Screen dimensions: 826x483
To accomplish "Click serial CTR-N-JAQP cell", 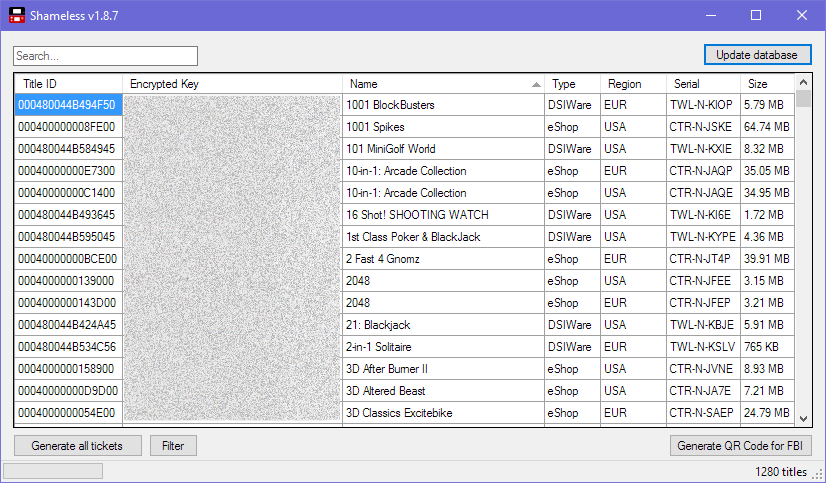I will (703, 171).
